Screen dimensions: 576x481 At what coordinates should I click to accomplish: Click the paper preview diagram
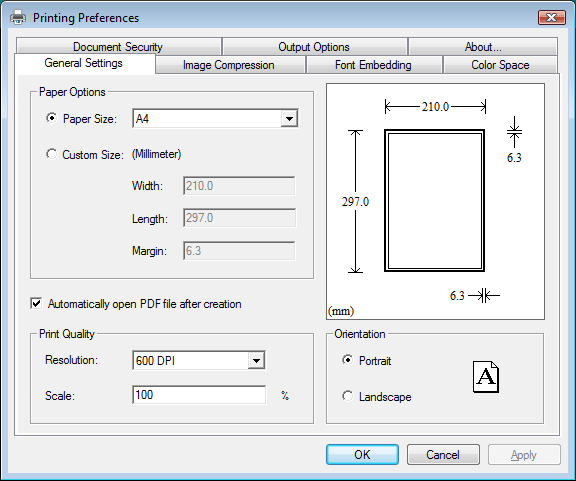click(435, 201)
